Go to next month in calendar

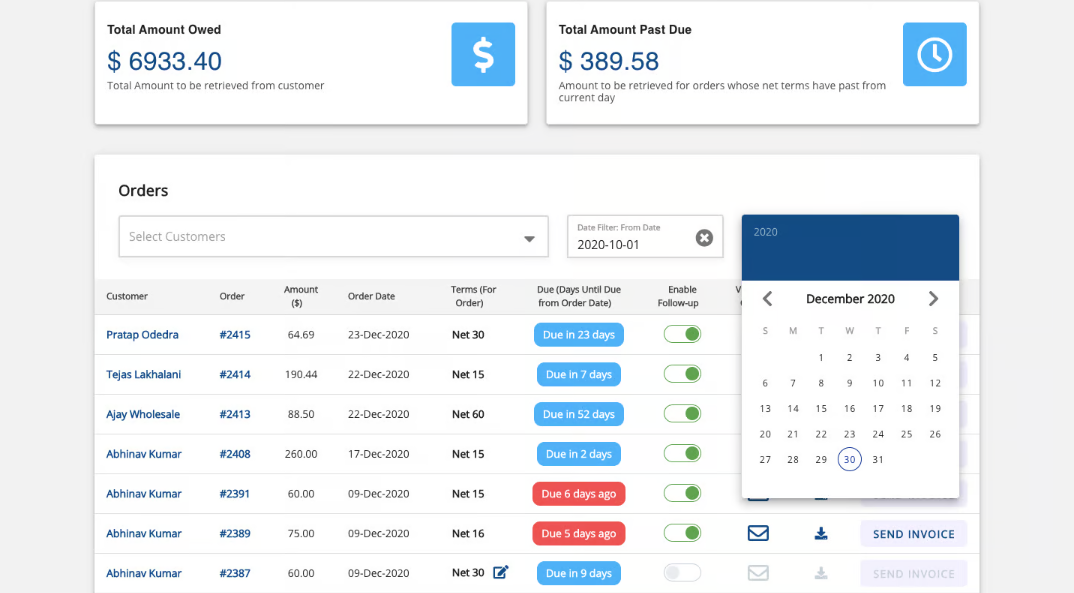point(933,299)
